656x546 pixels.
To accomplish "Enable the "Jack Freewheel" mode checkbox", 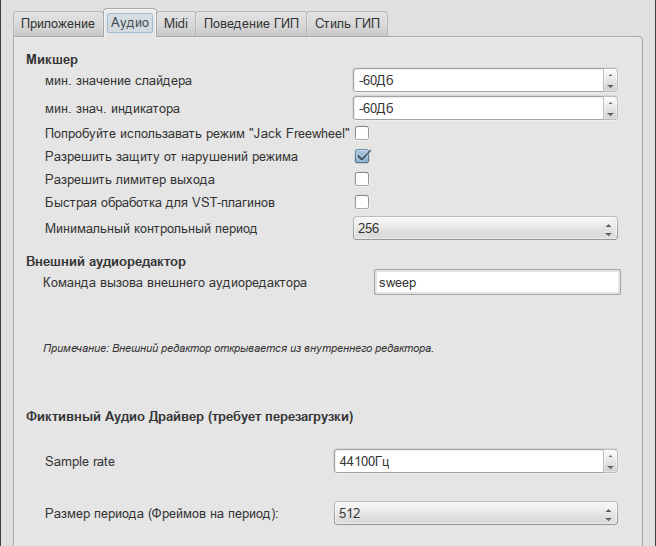I will click(x=362, y=133).
